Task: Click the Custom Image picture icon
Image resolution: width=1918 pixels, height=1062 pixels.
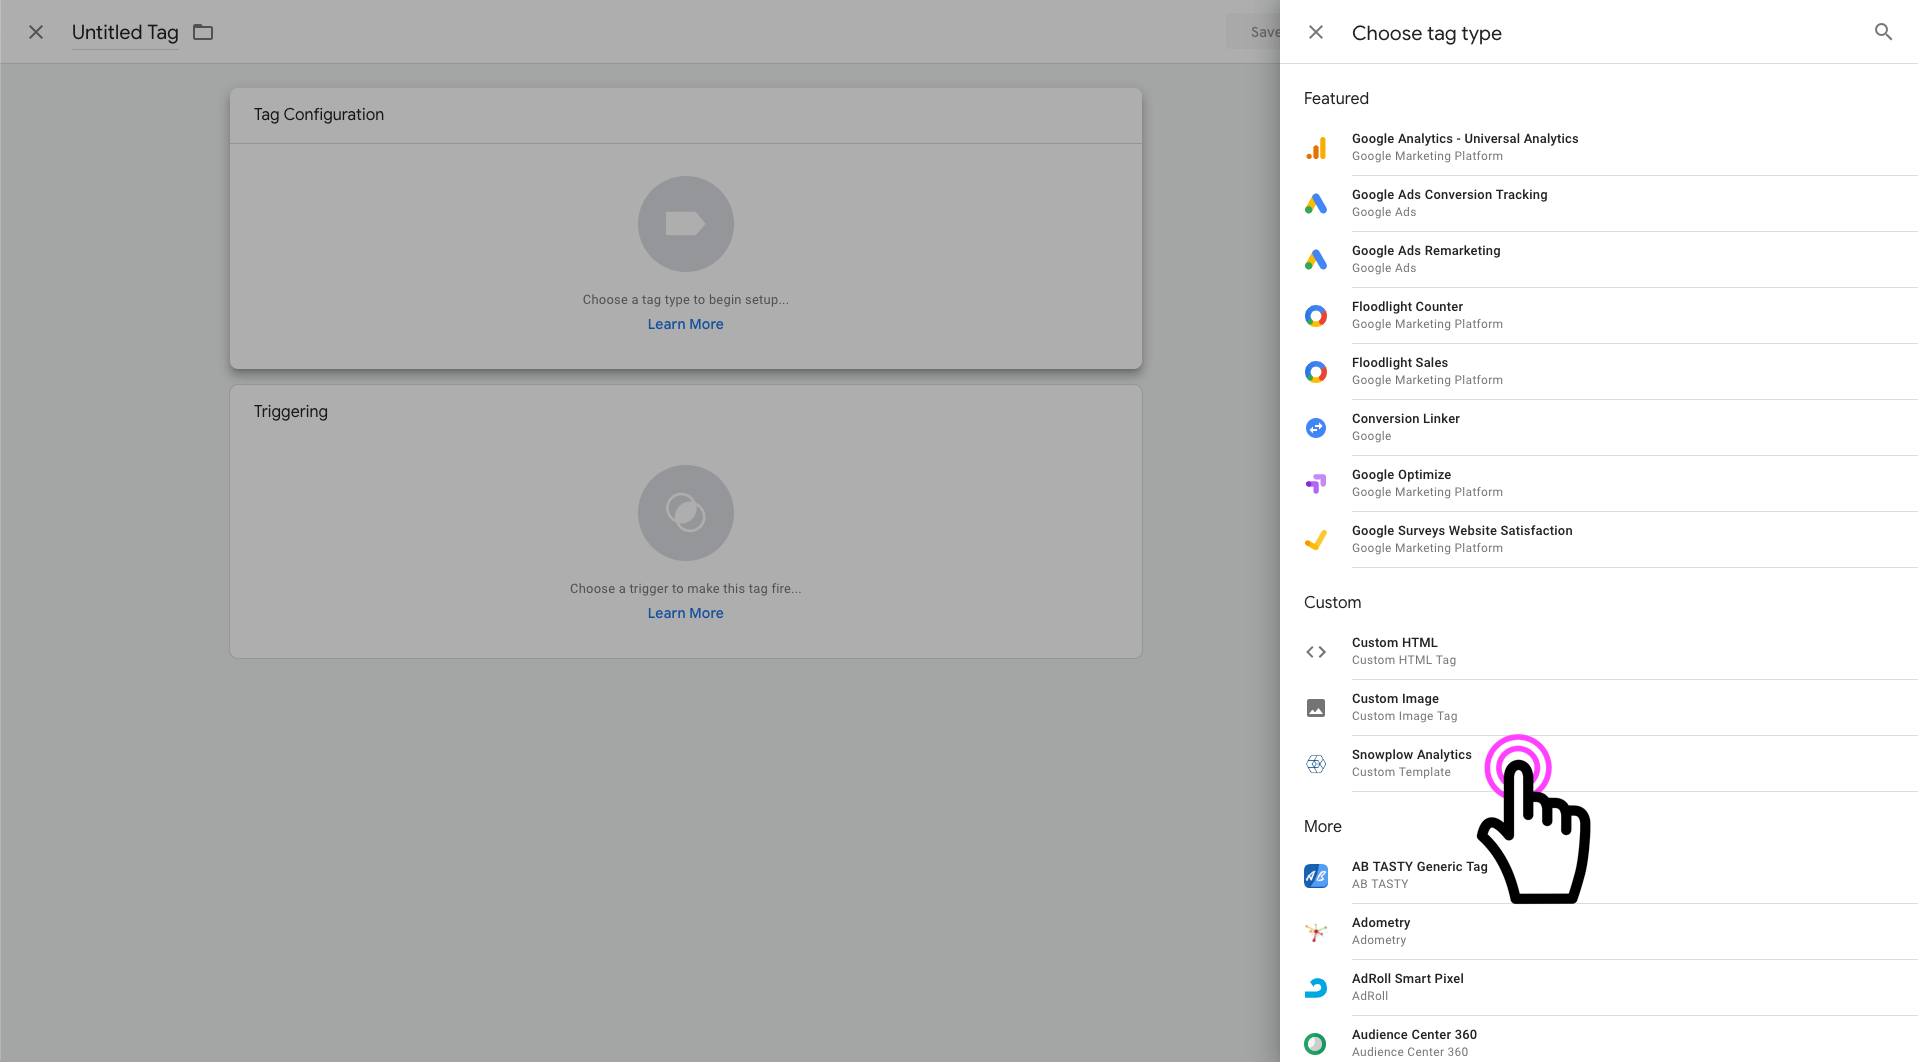Action: pos(1316,708)
